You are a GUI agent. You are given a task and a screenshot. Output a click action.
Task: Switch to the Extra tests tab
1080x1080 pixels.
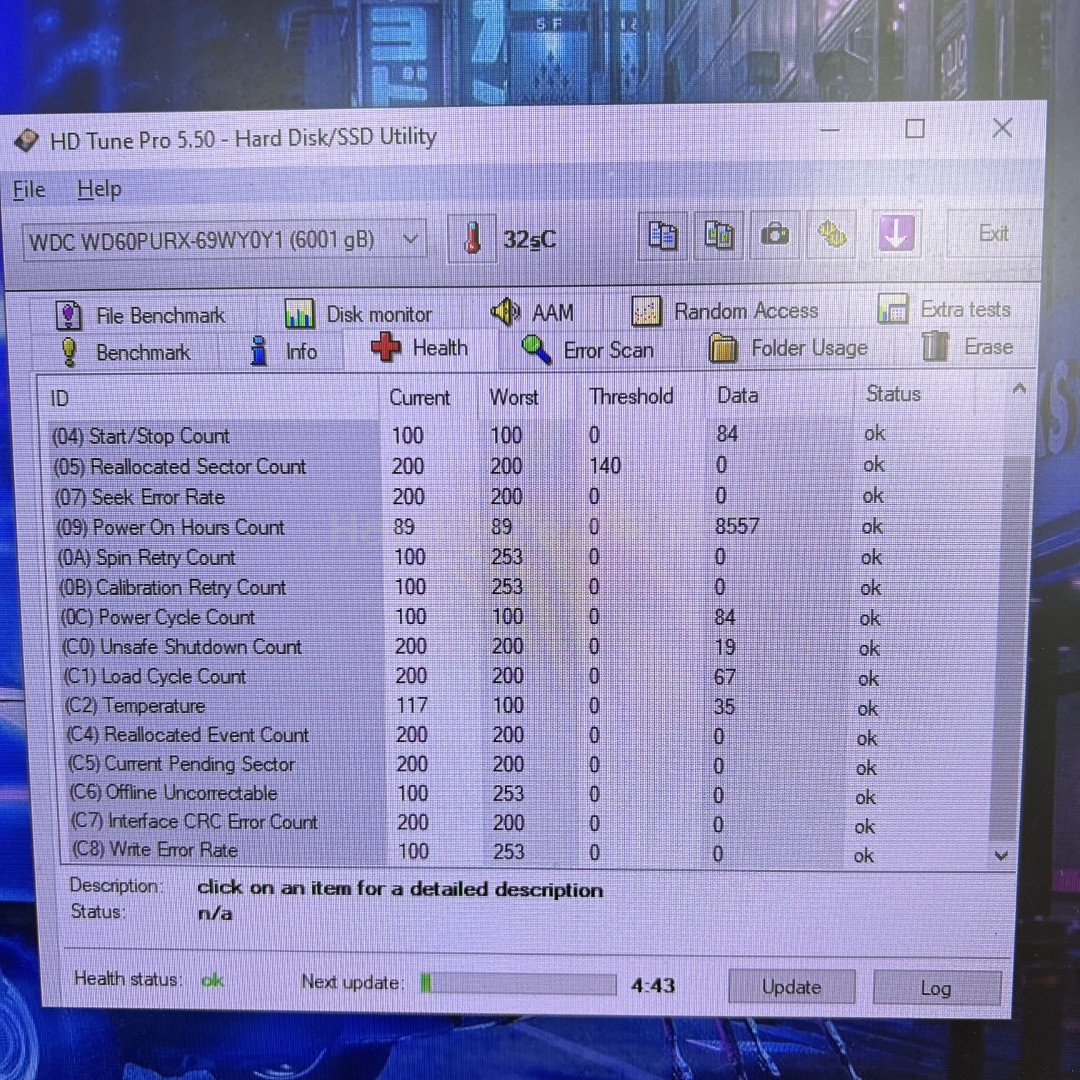[945, 309]
